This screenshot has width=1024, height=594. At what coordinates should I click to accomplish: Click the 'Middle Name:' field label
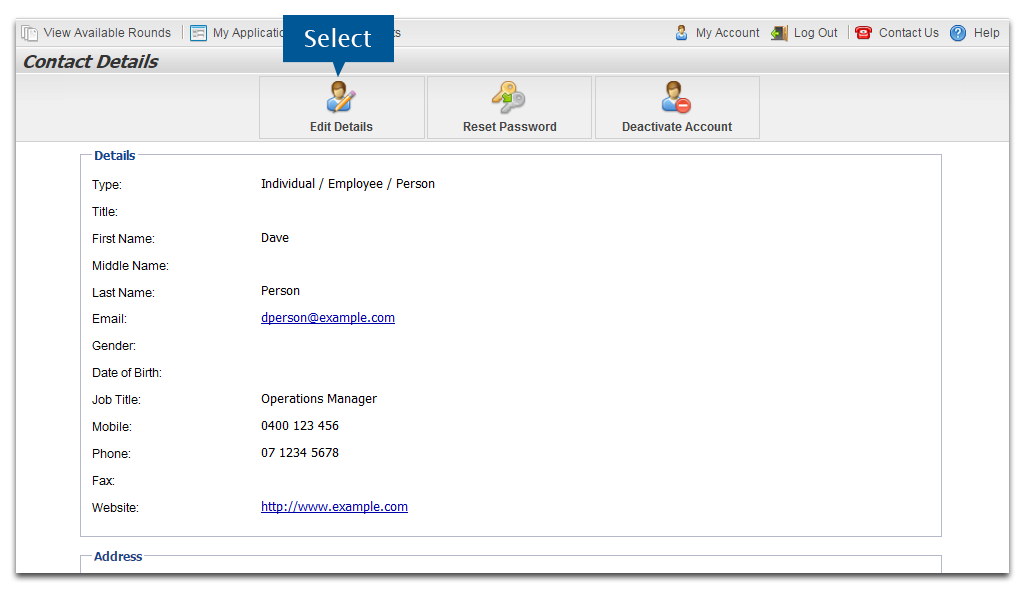tap(131, 266)
